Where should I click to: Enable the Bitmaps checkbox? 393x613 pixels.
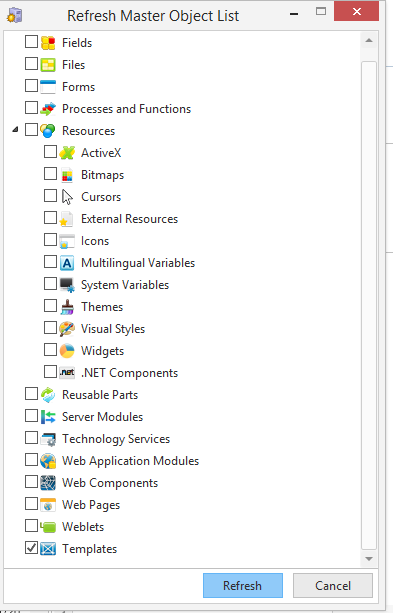[50, 174]
